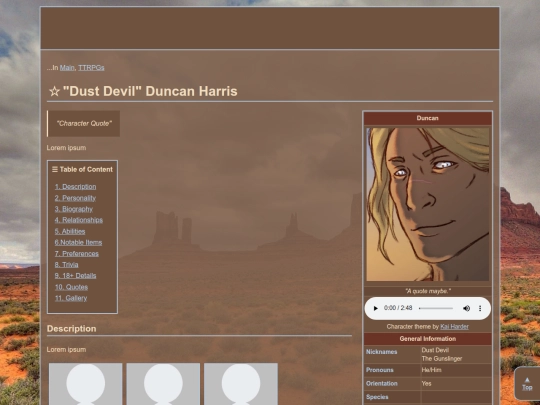Jump to 9. 18+ Details section
540x405 pixels.
(x=75, y=276)
